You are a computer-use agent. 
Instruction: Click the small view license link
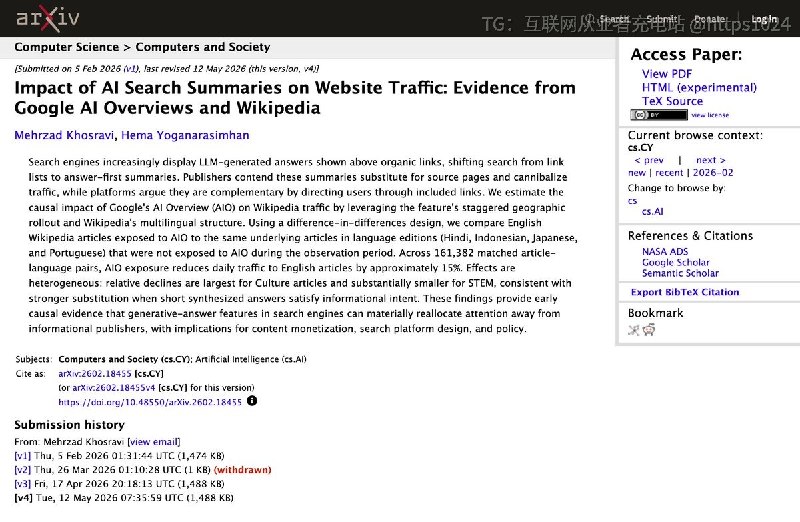click(x=710, y=115)
